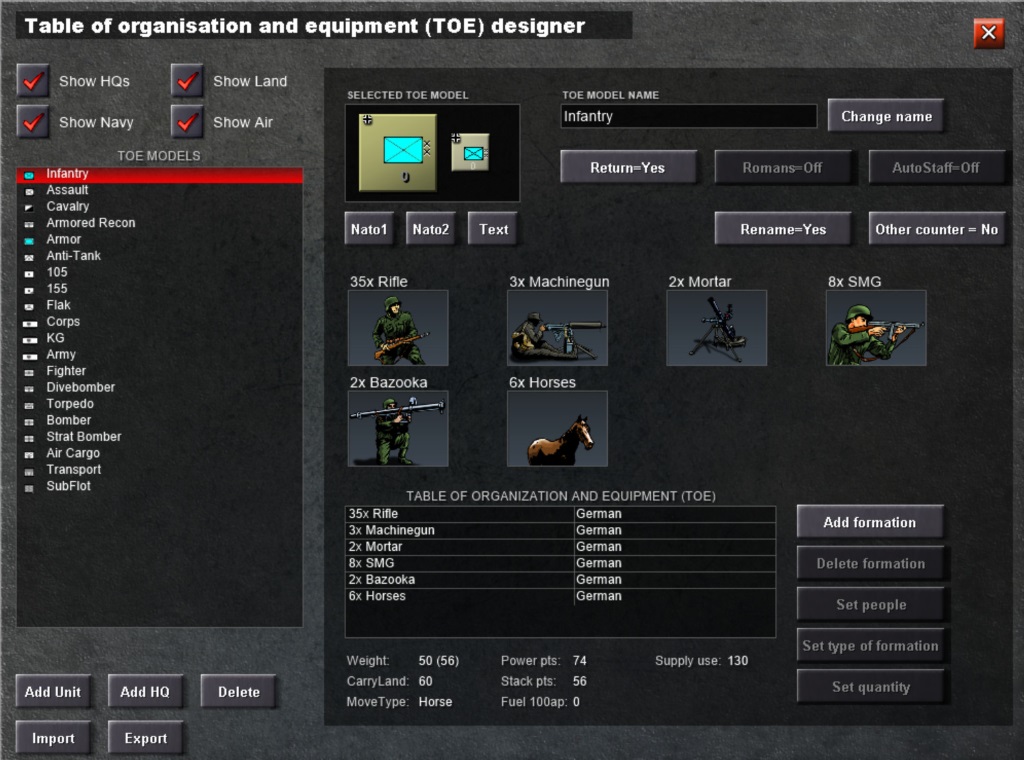Click the Change name button

886,116
